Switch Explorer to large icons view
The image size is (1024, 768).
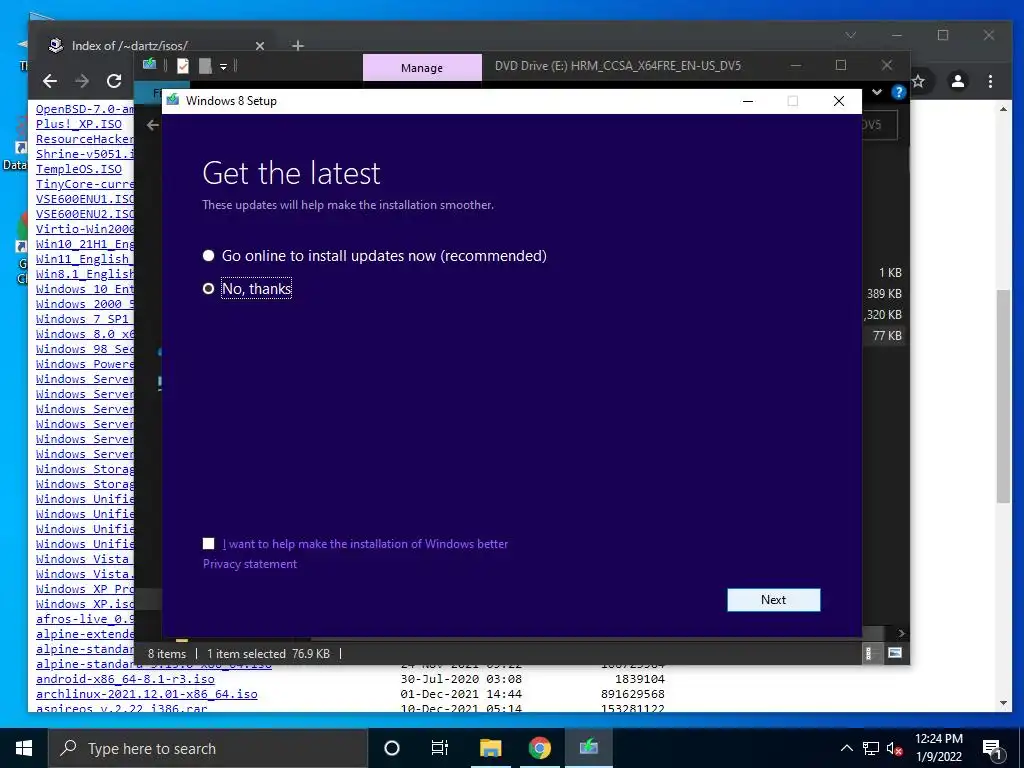(895, 653)
